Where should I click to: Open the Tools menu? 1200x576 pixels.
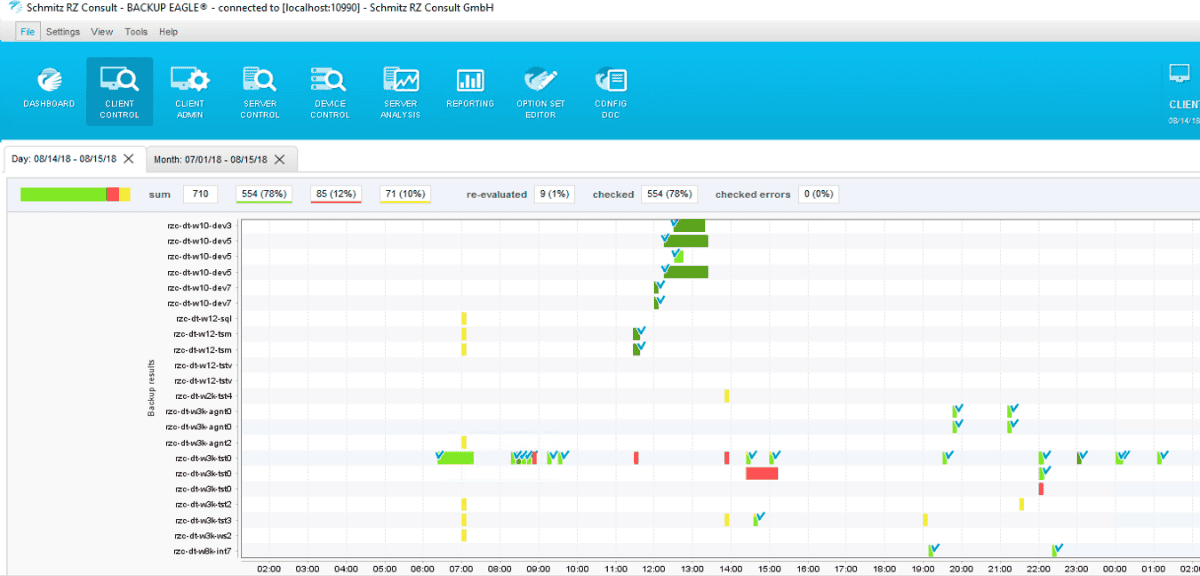pos(136,32)
